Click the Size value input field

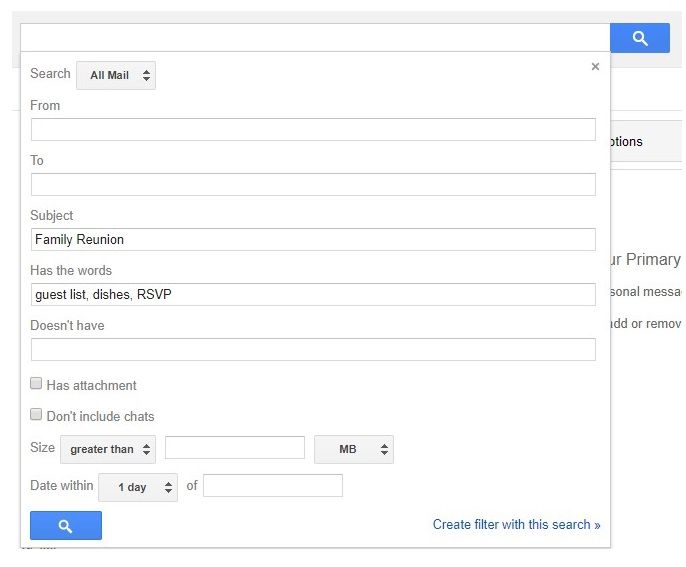tap(235, 448)
